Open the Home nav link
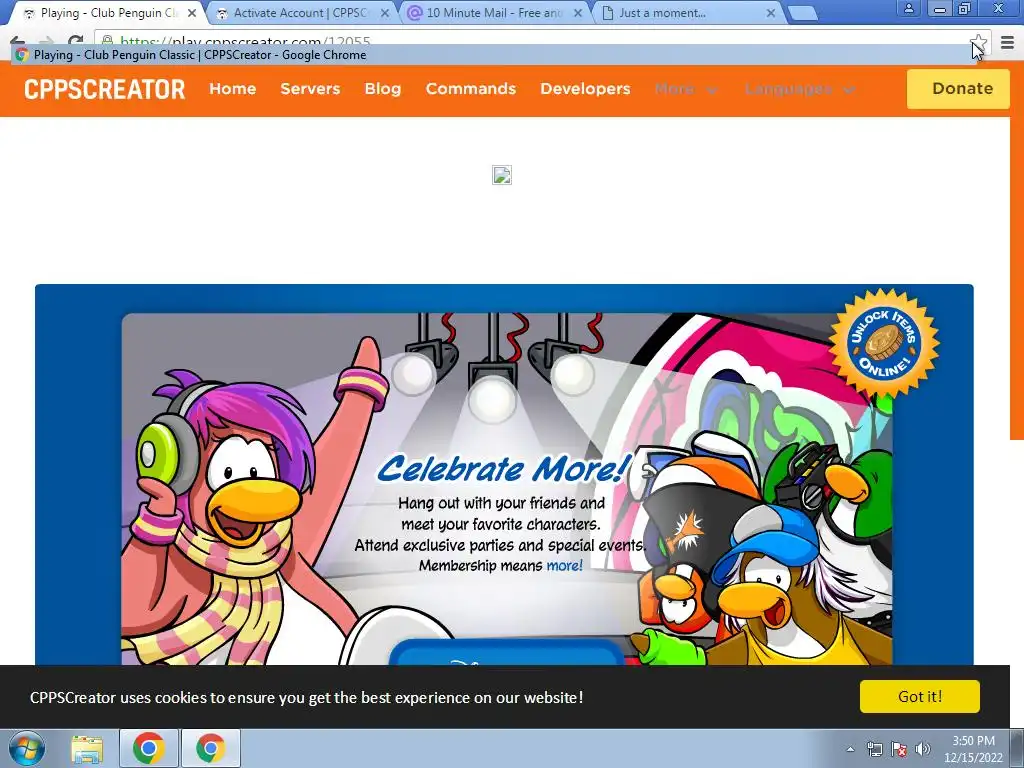This screenshot has width=1024, height=768. tap(232, 89)
